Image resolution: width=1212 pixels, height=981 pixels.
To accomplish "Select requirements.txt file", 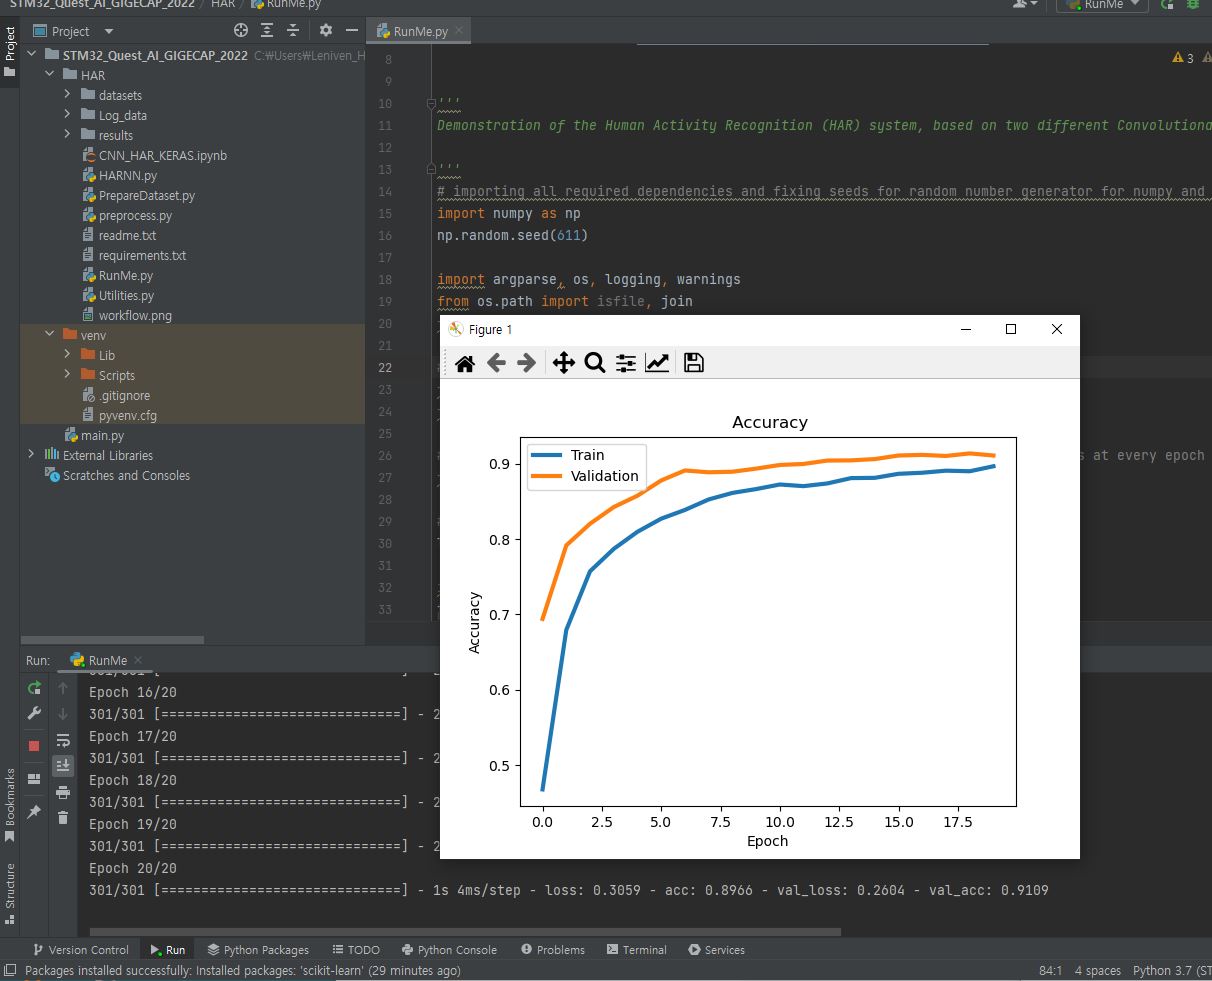I will click(x=134, y=255).
